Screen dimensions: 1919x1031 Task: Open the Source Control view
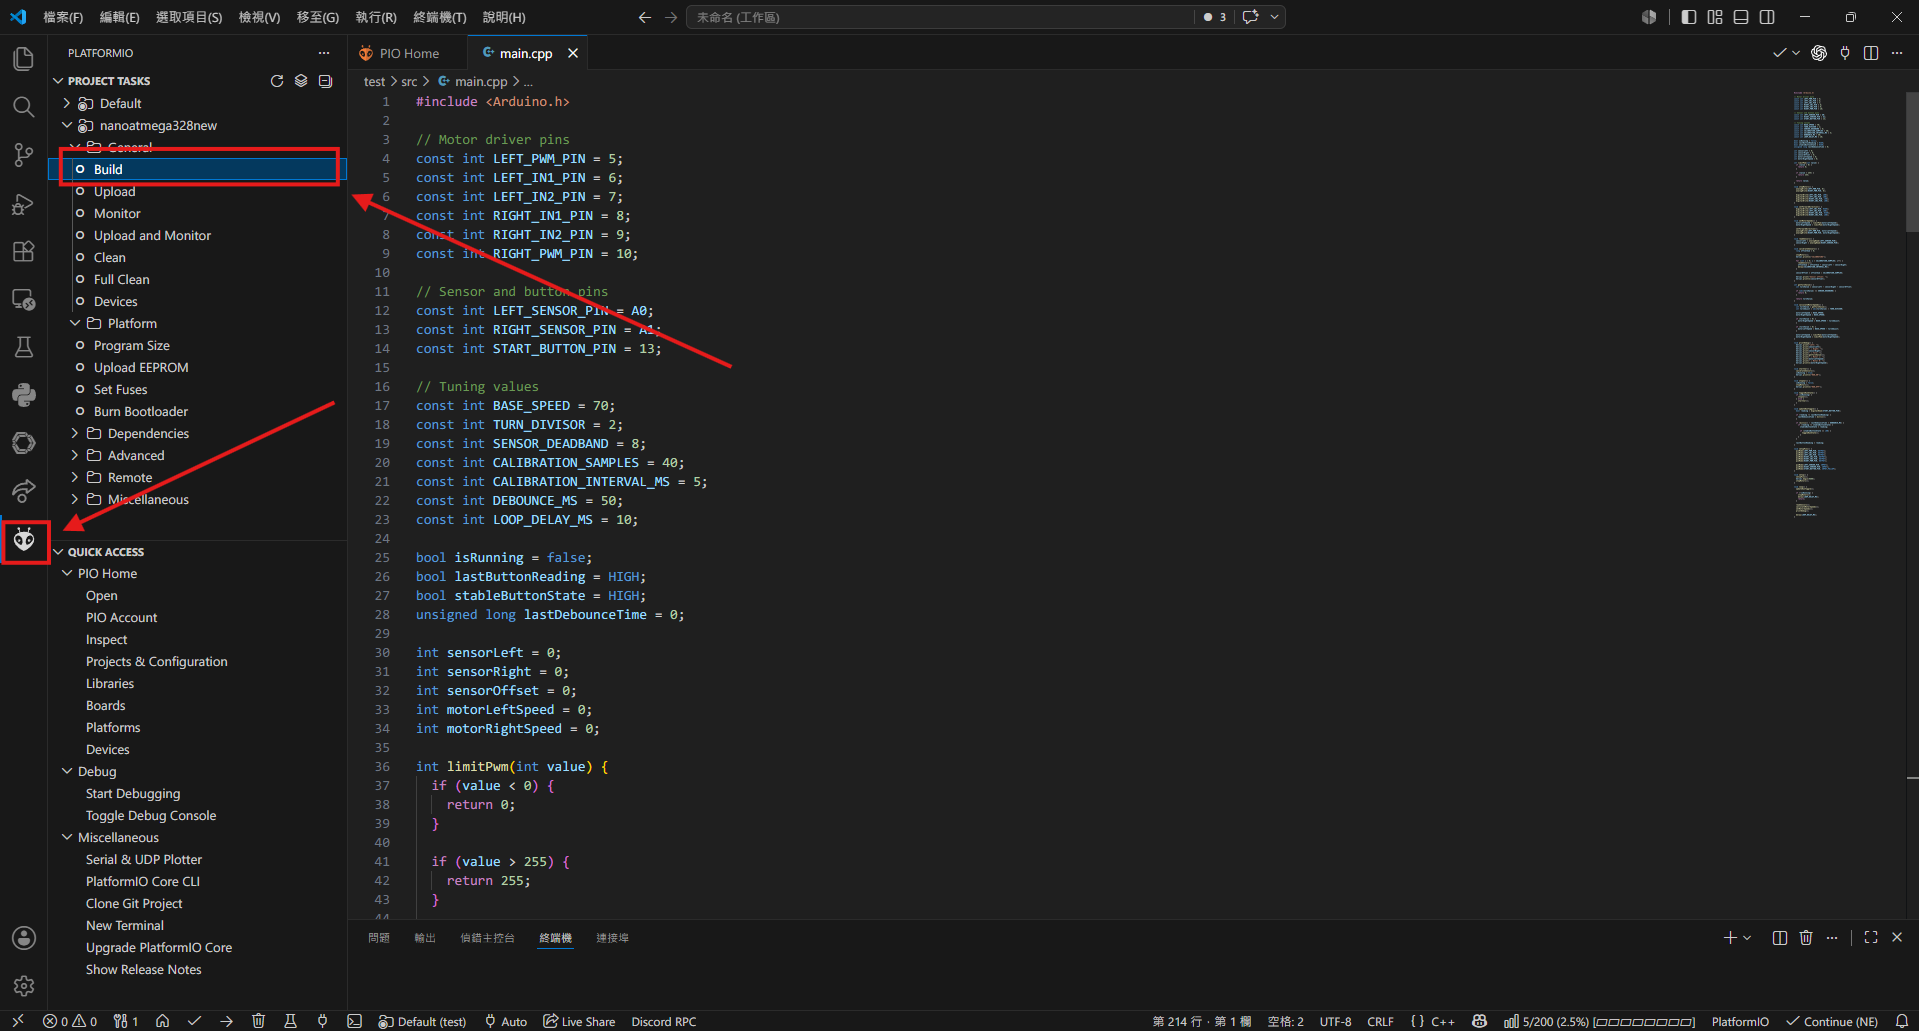(24, 155)
